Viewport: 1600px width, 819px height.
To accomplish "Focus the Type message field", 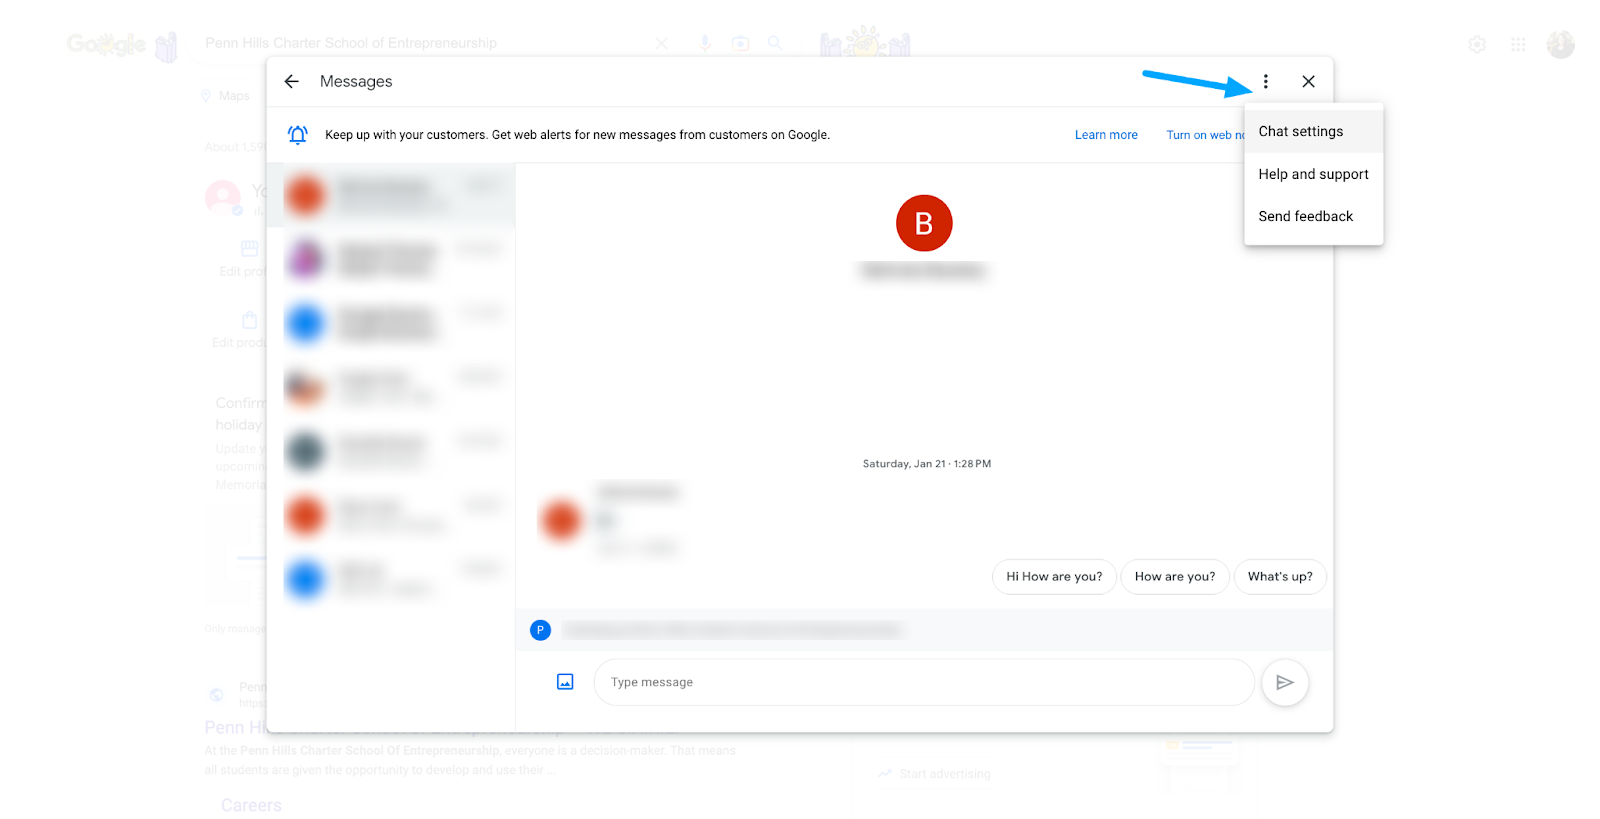I will (924, 682).
